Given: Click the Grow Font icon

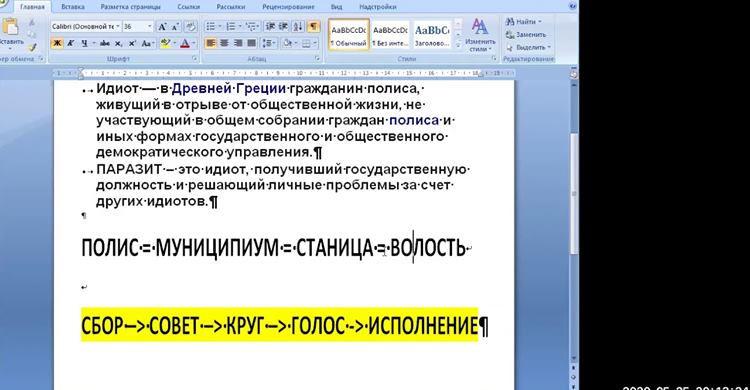Looking at the screenshot, I should (x=162, y=27).
